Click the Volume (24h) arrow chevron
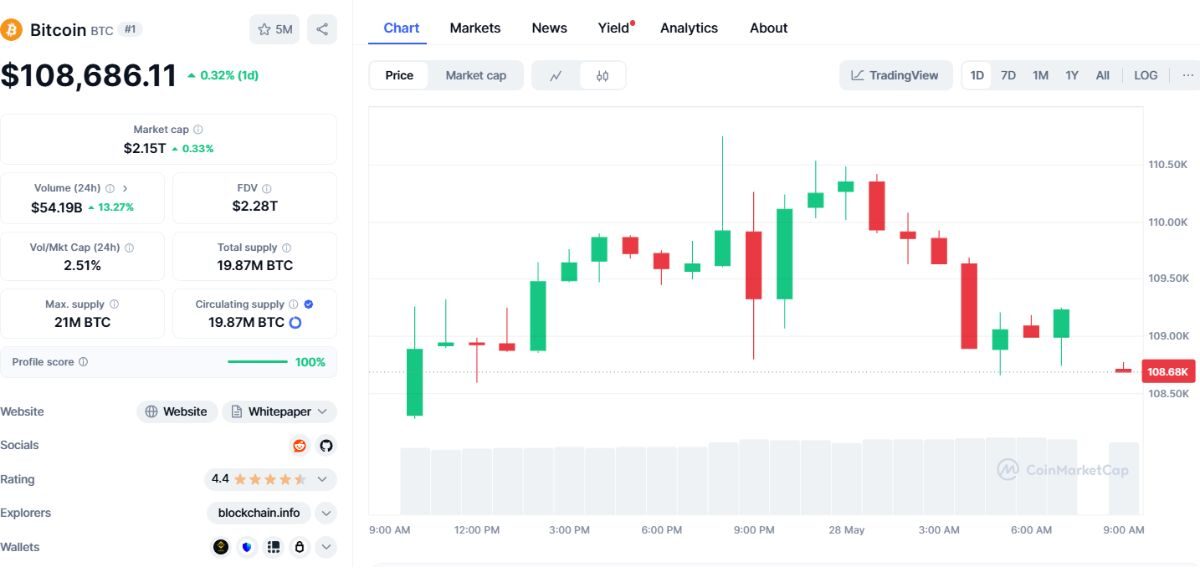 pyautogui.click(x=125, y=188)
